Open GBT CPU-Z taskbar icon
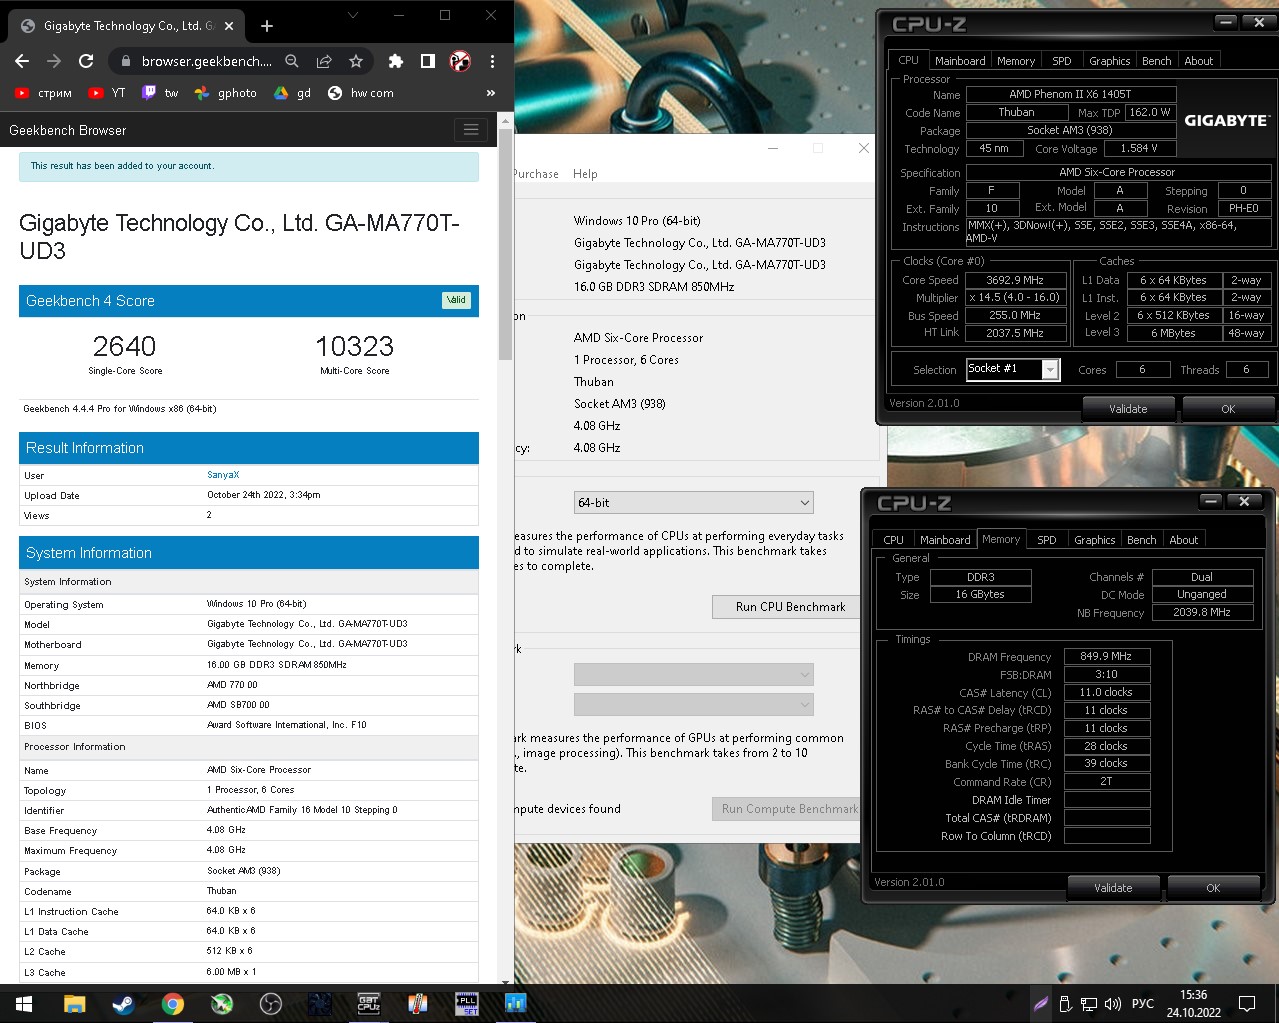1279x1023 pixels. [x=369, y=1004]
